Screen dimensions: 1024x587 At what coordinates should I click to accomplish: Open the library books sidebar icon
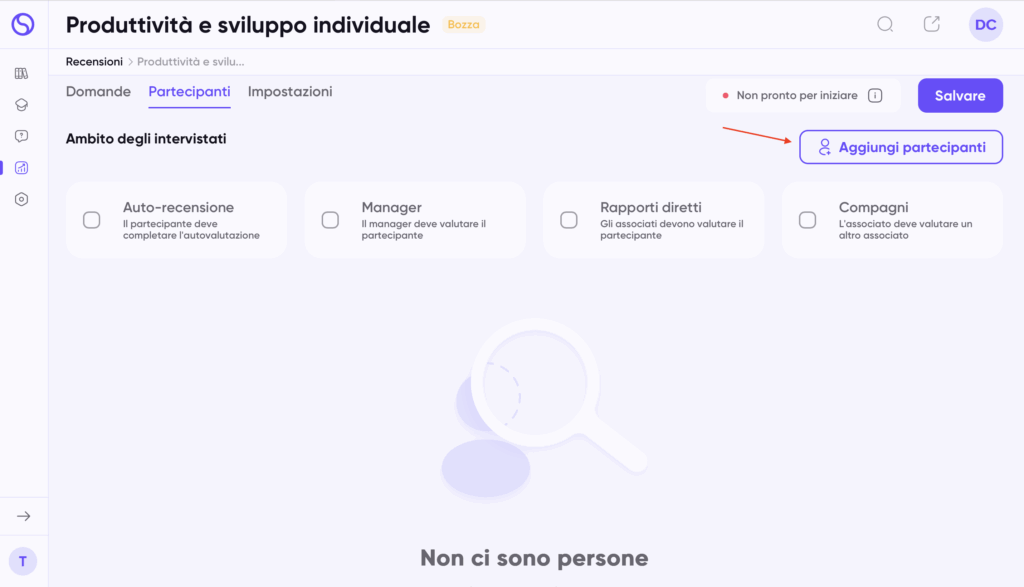[22, 73]
